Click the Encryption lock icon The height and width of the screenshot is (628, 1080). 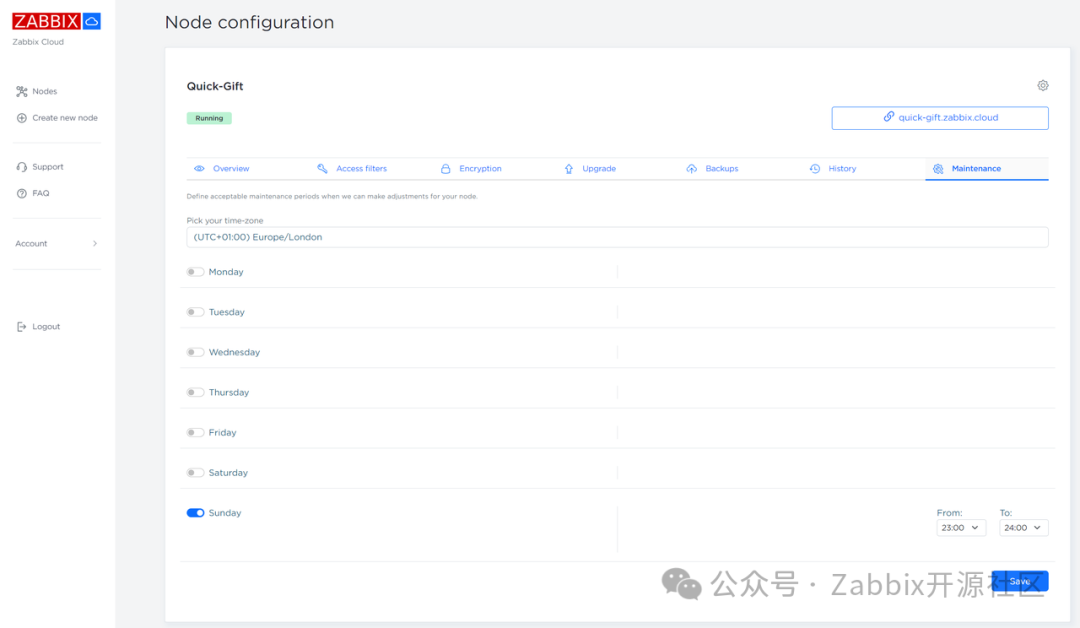pos(446,169)
